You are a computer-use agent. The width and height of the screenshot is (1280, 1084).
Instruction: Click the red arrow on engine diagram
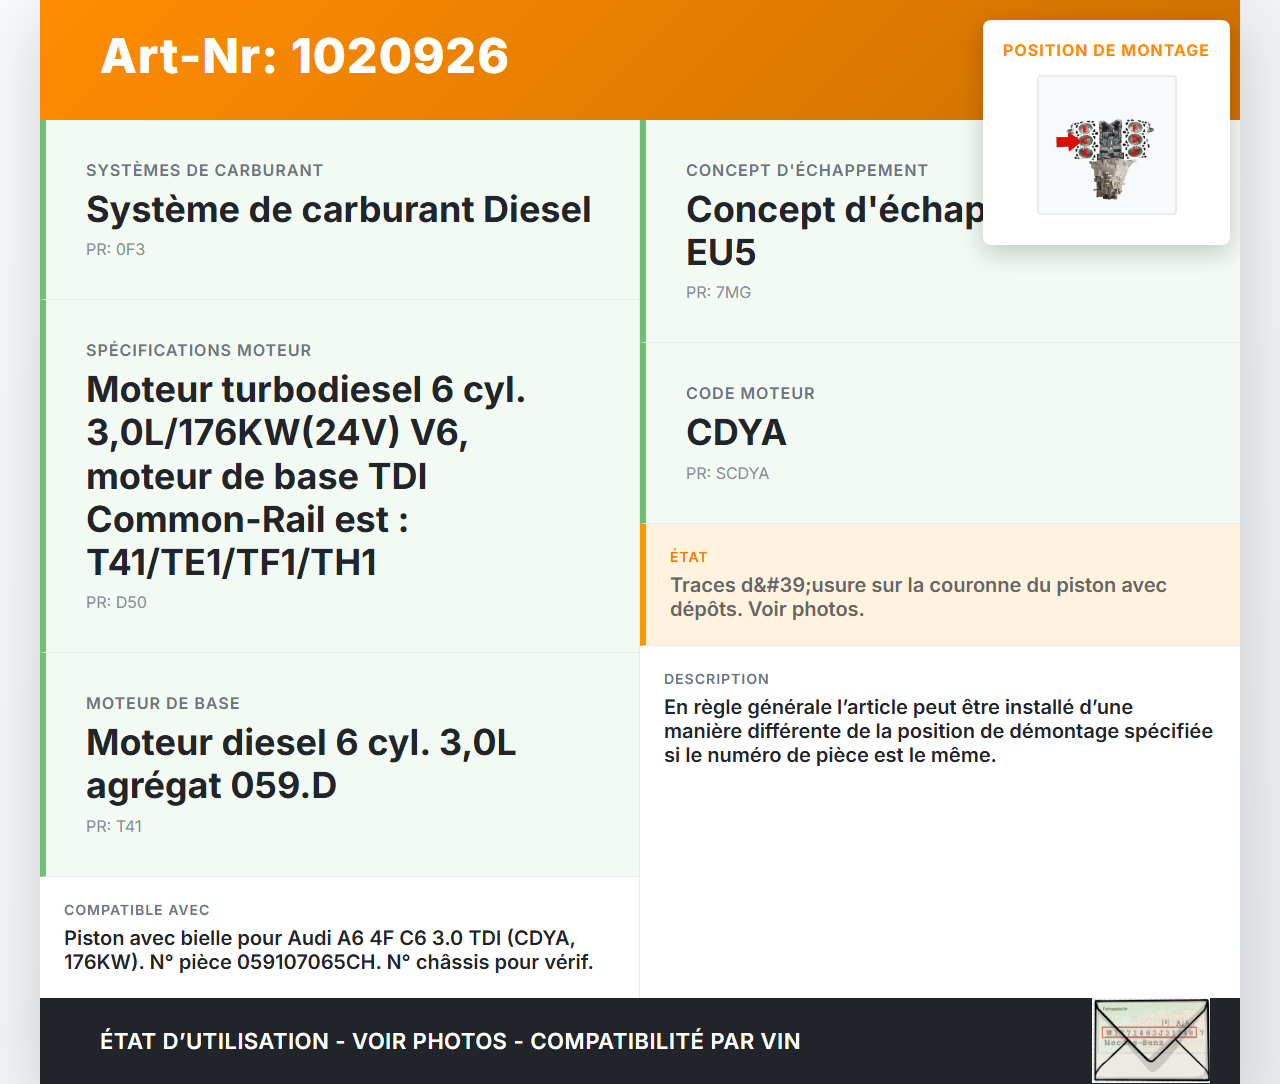tap(1067, 142)
